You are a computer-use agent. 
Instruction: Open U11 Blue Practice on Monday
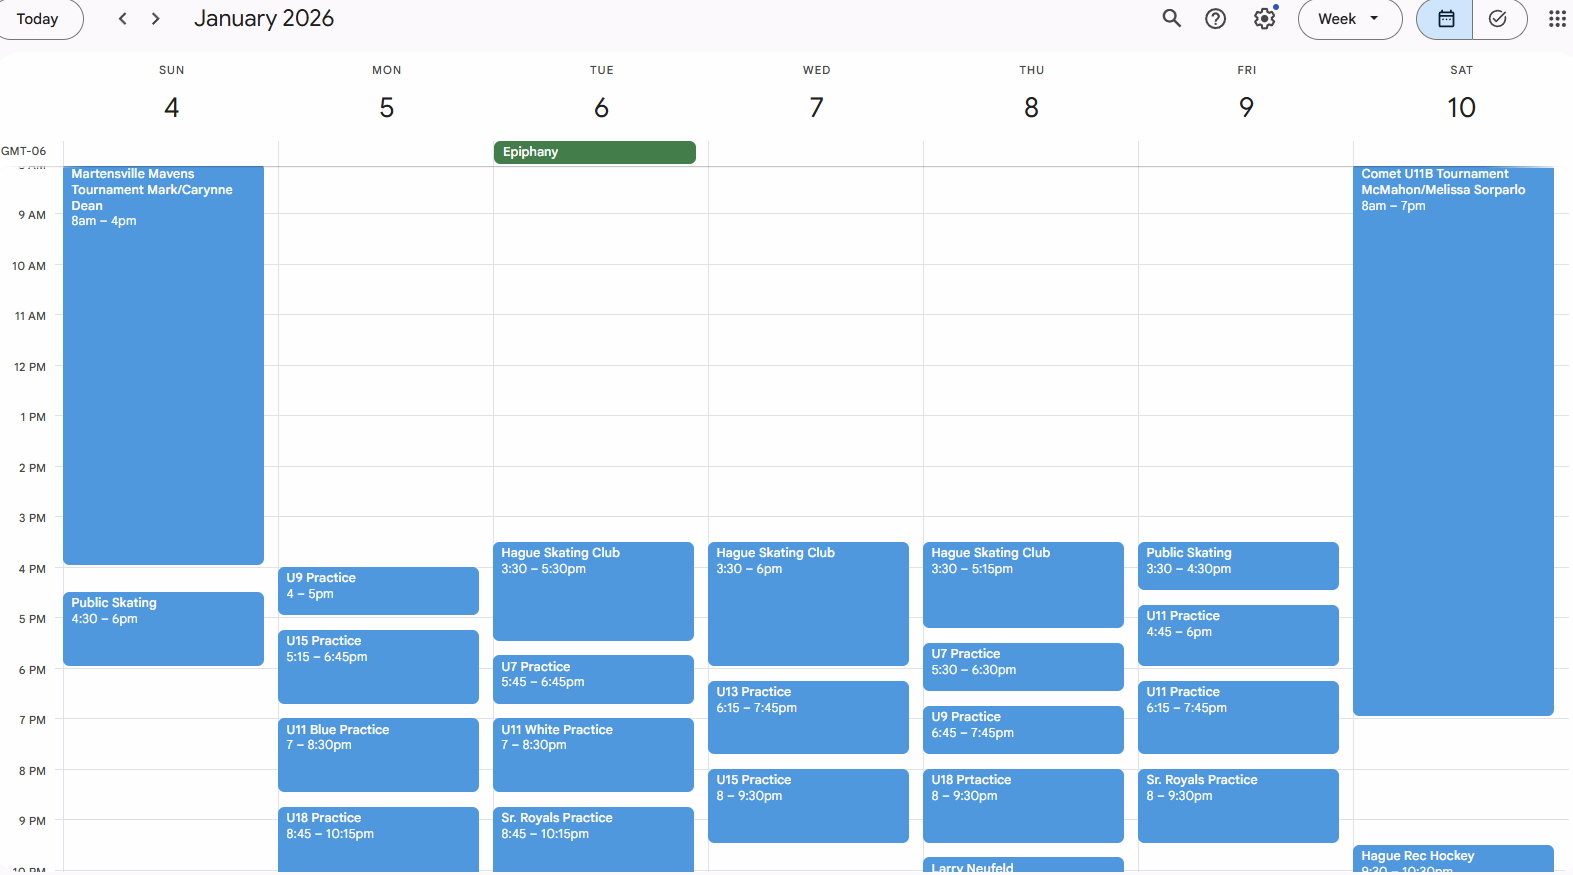pyautogui.click(x=378, y=753)
